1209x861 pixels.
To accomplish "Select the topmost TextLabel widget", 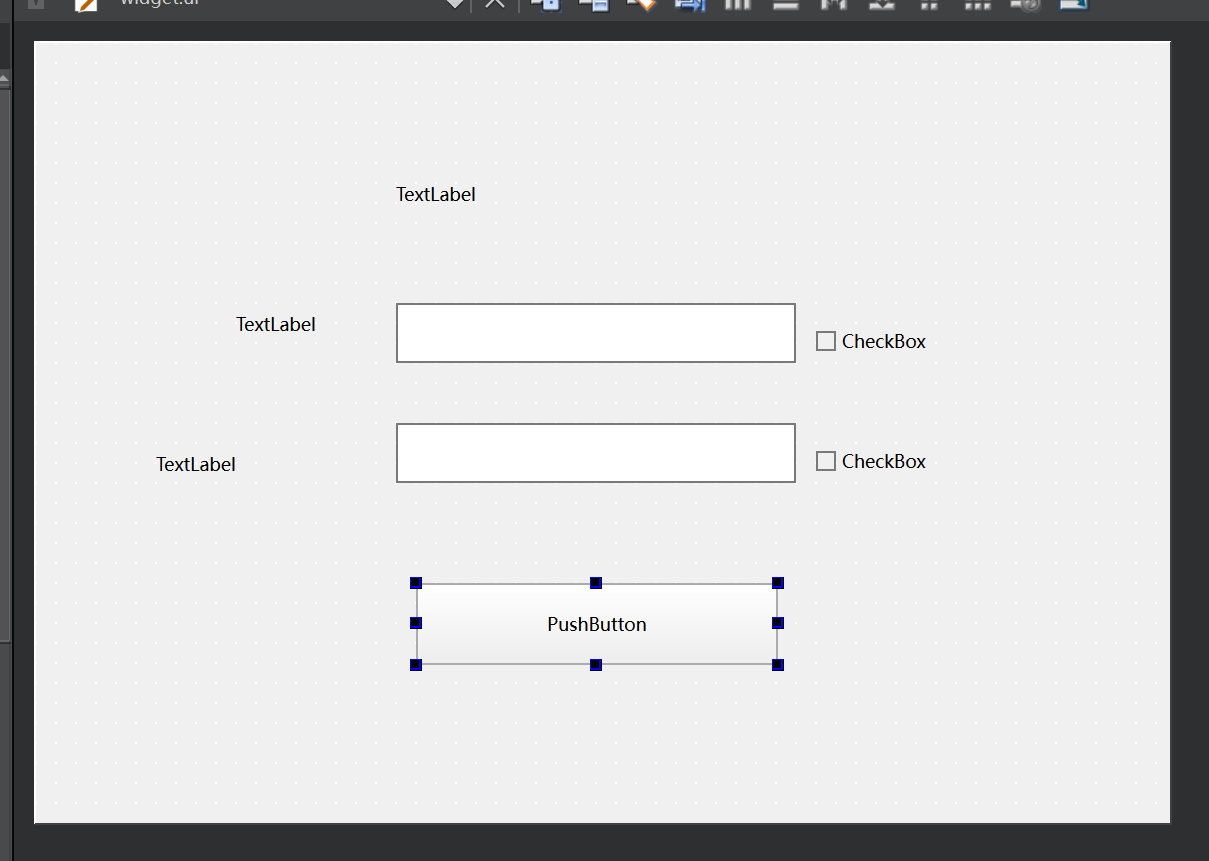I will 436,195.
